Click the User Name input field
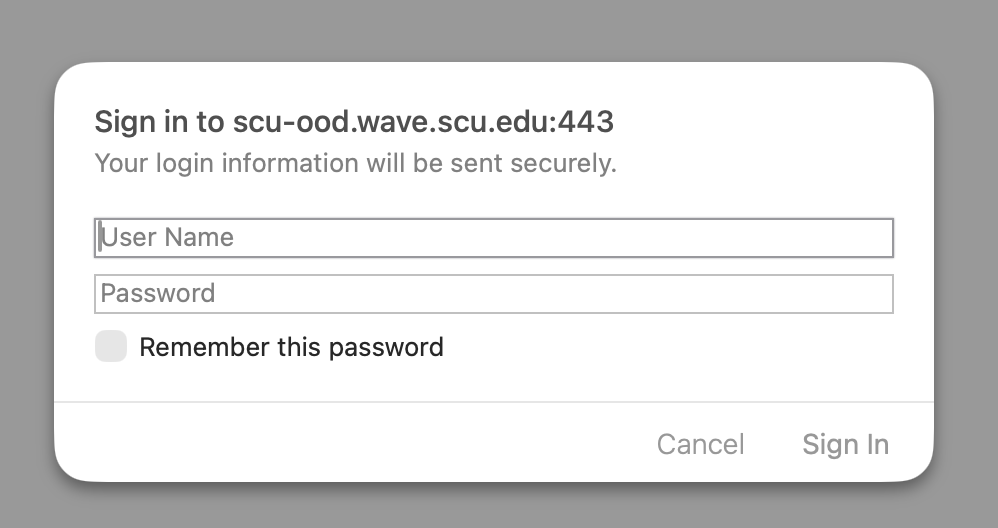The height and width of the screenshot is (528, 998). pyautogui.click(x=493, y=238)
